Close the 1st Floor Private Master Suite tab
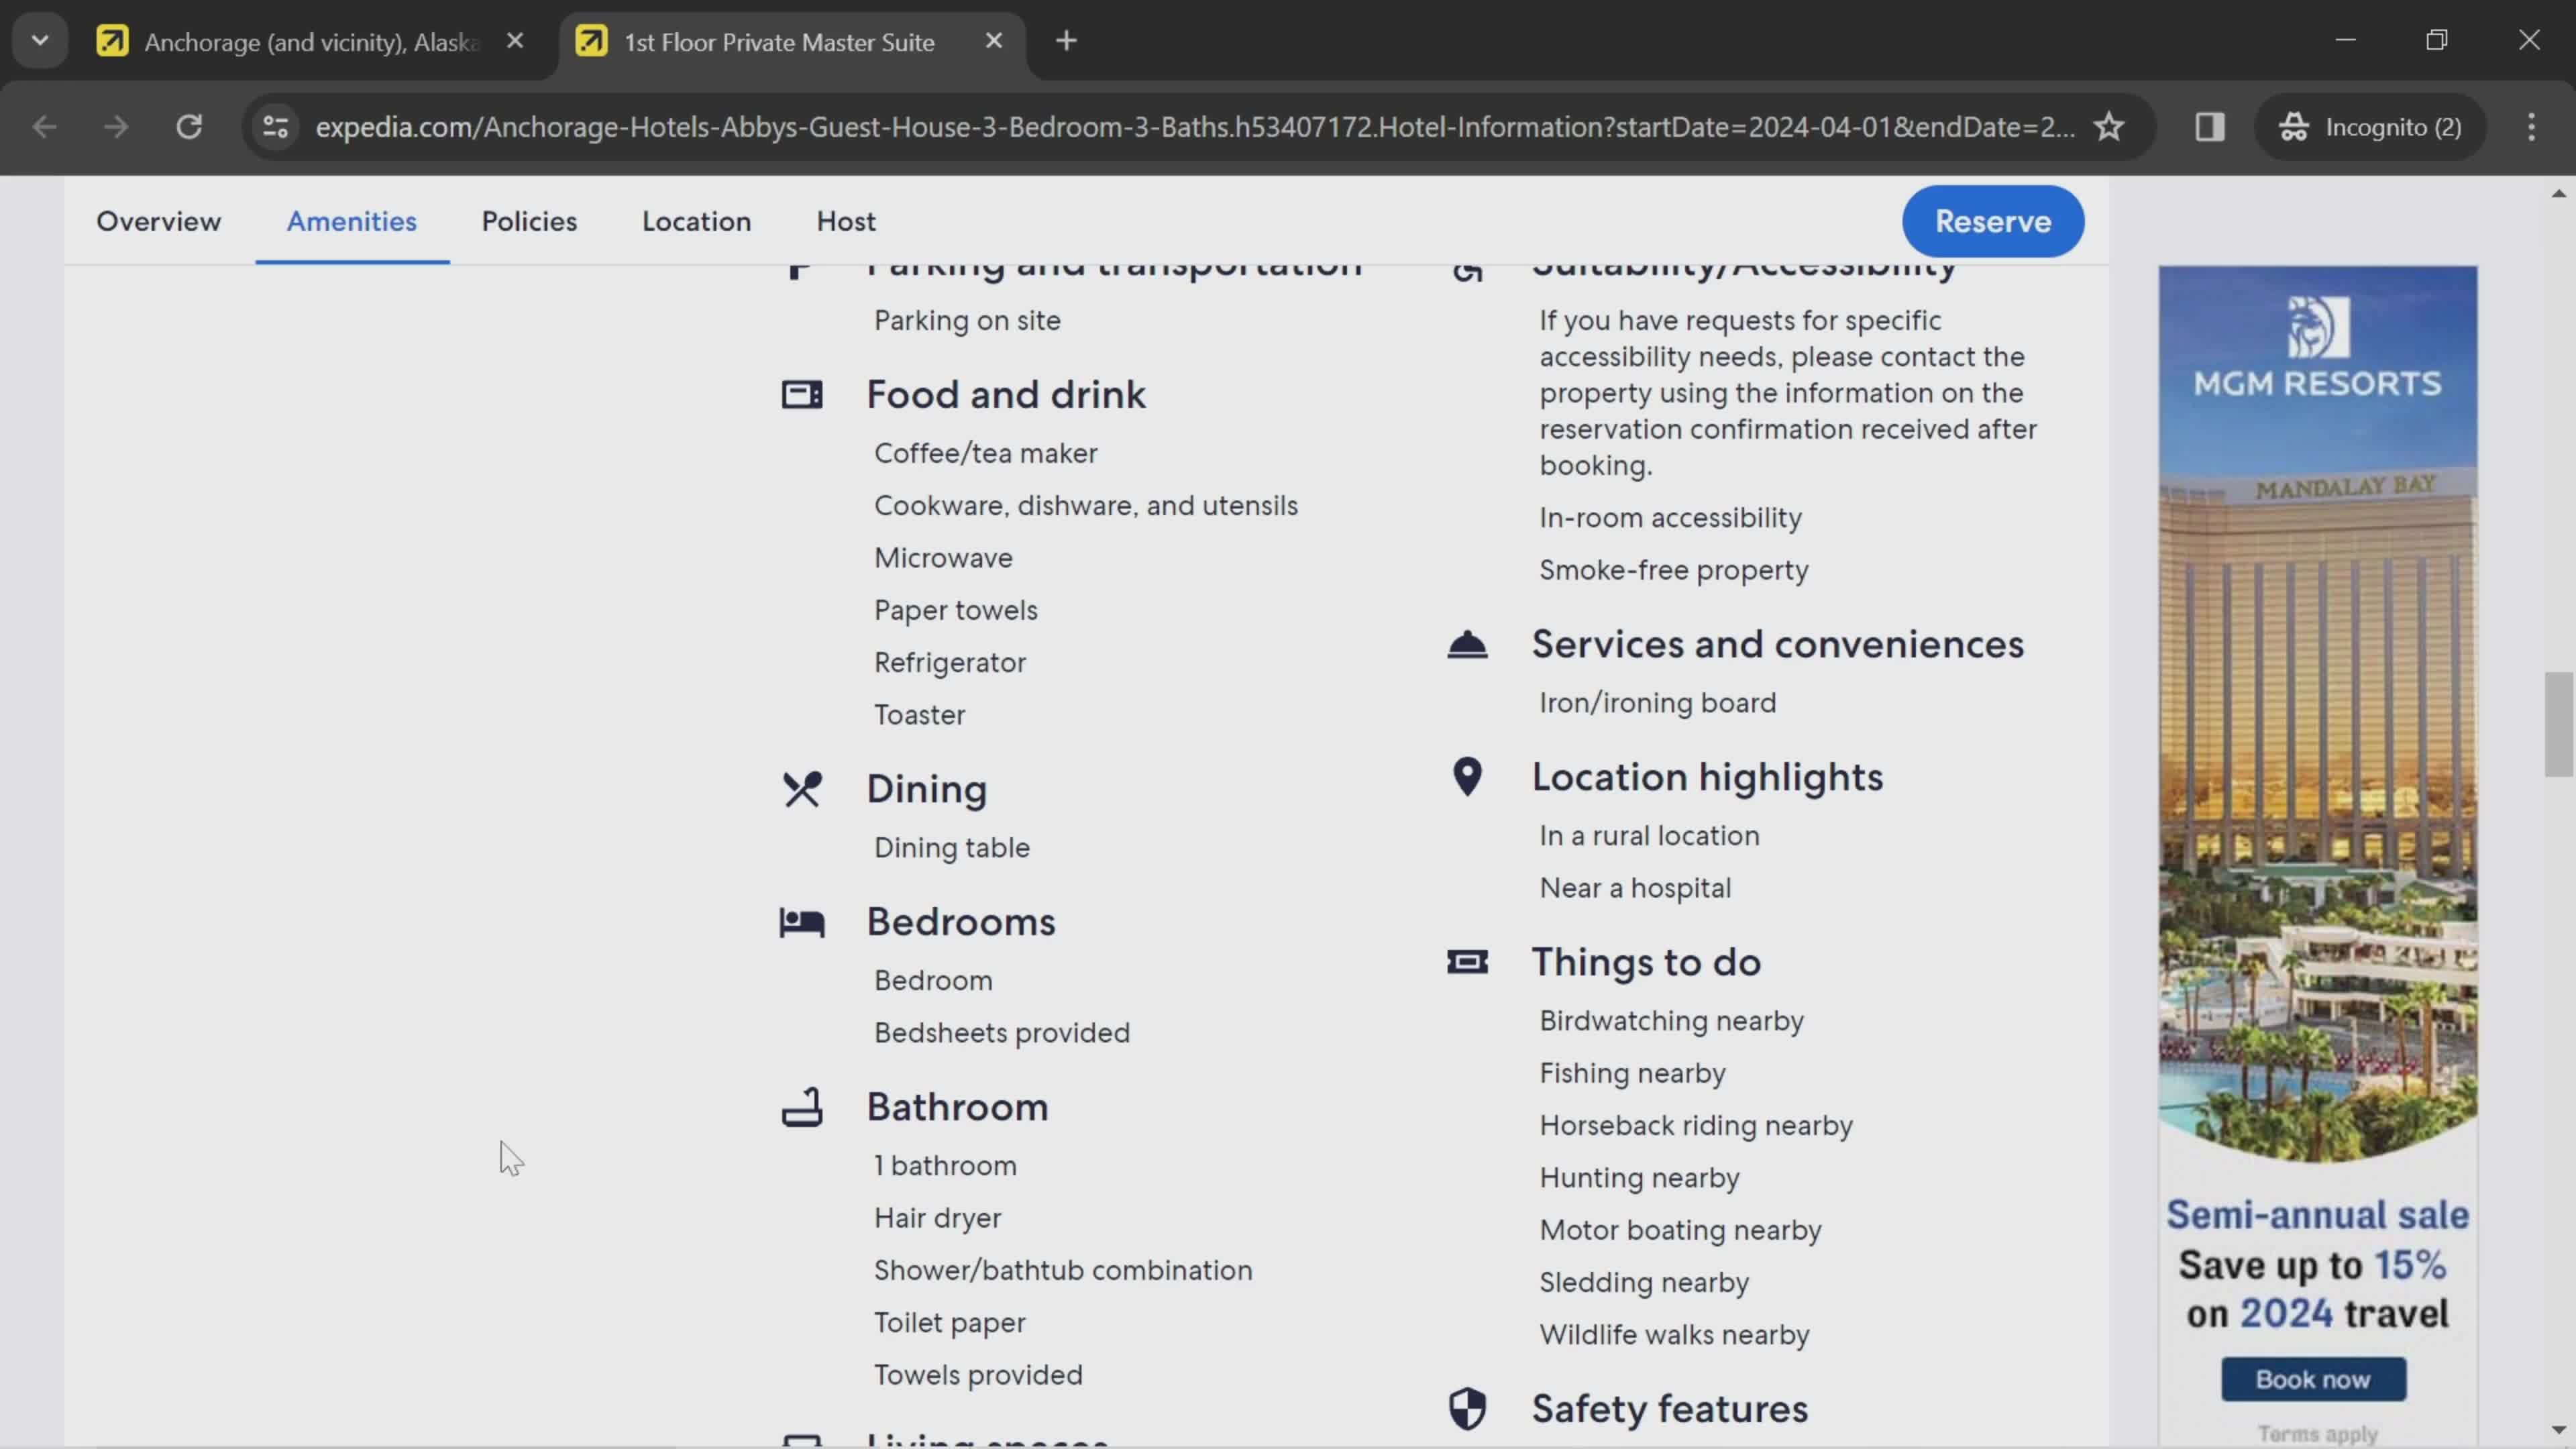This screenshot has width=2576, height=1449. tap(993, 41)
